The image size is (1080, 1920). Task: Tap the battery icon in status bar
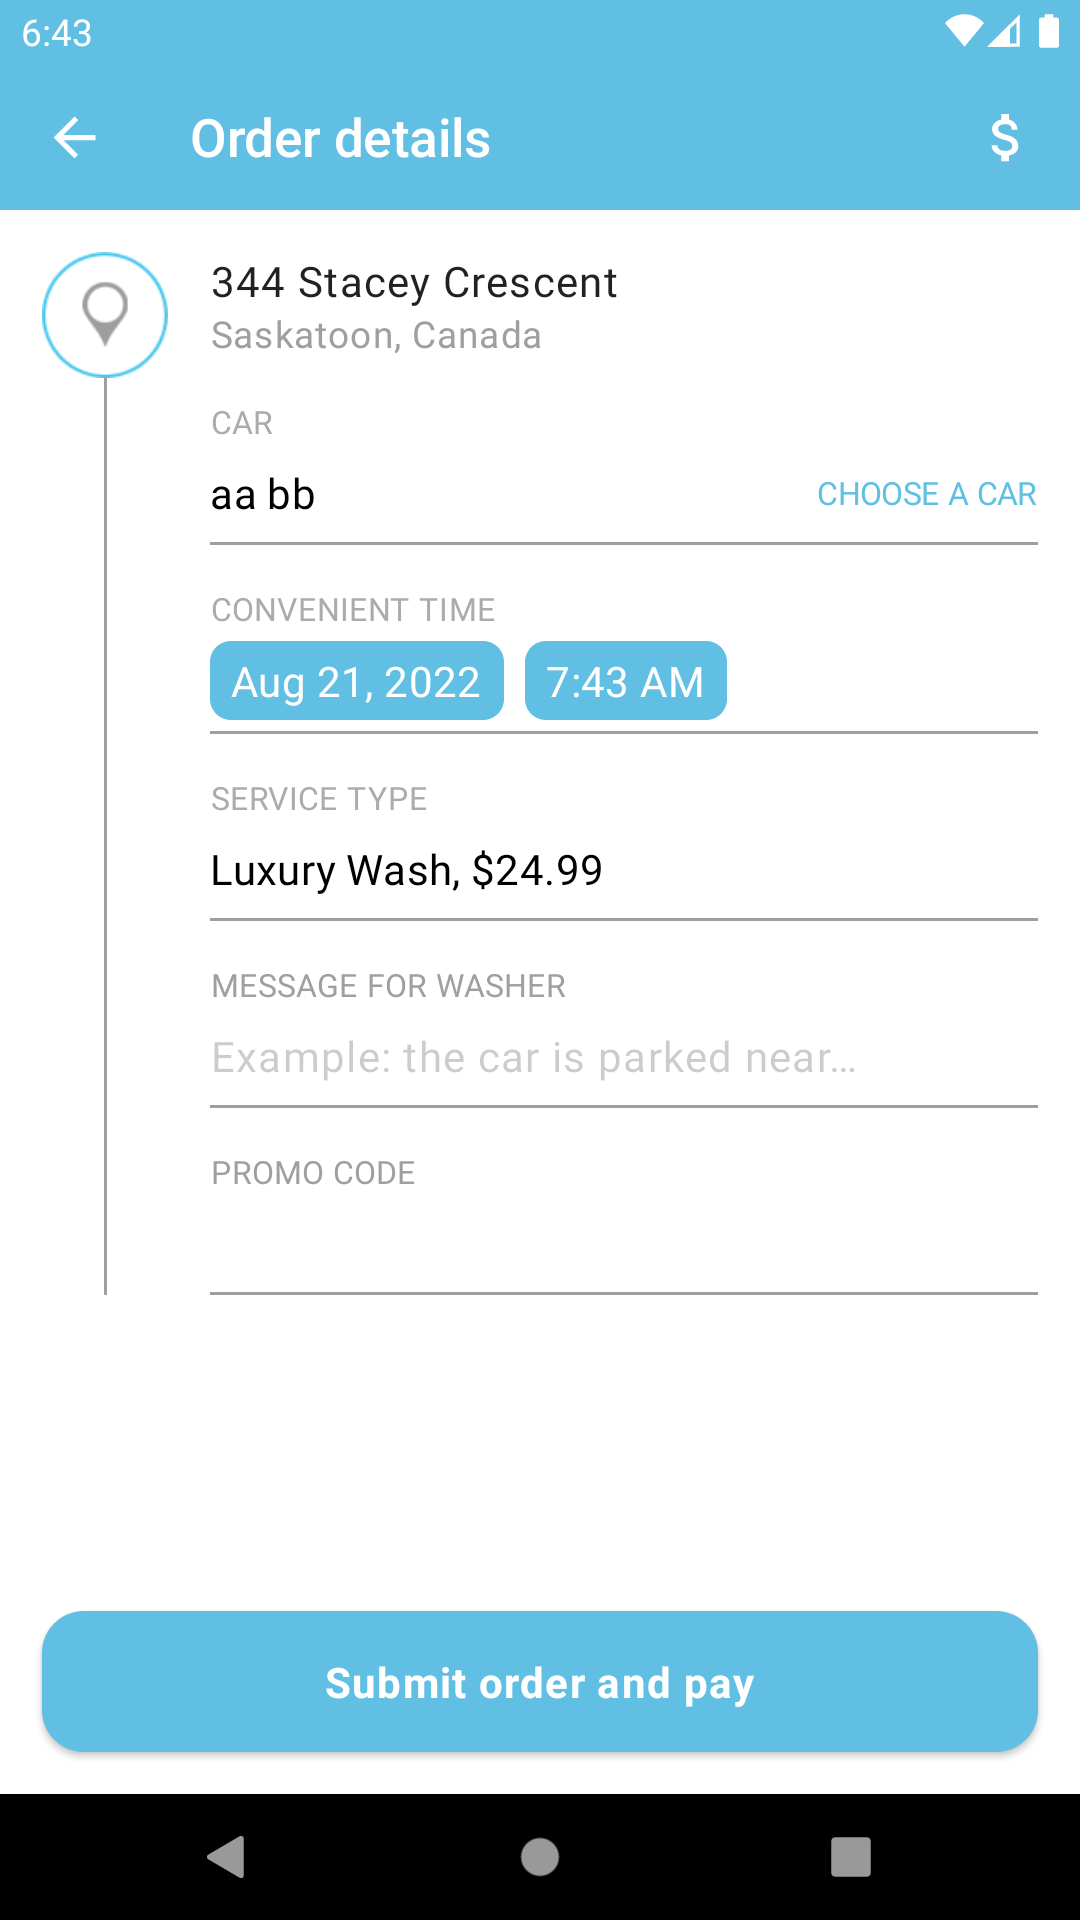[1048, 31]
